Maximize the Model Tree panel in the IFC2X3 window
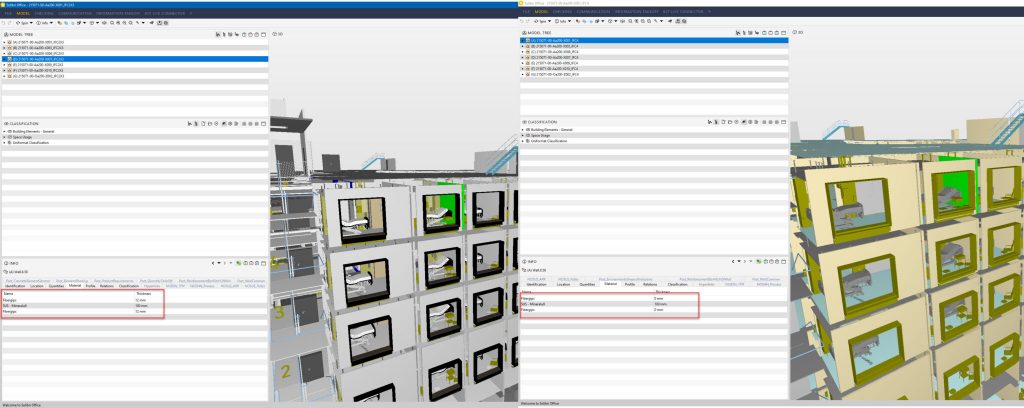 (x=264, y=36)
